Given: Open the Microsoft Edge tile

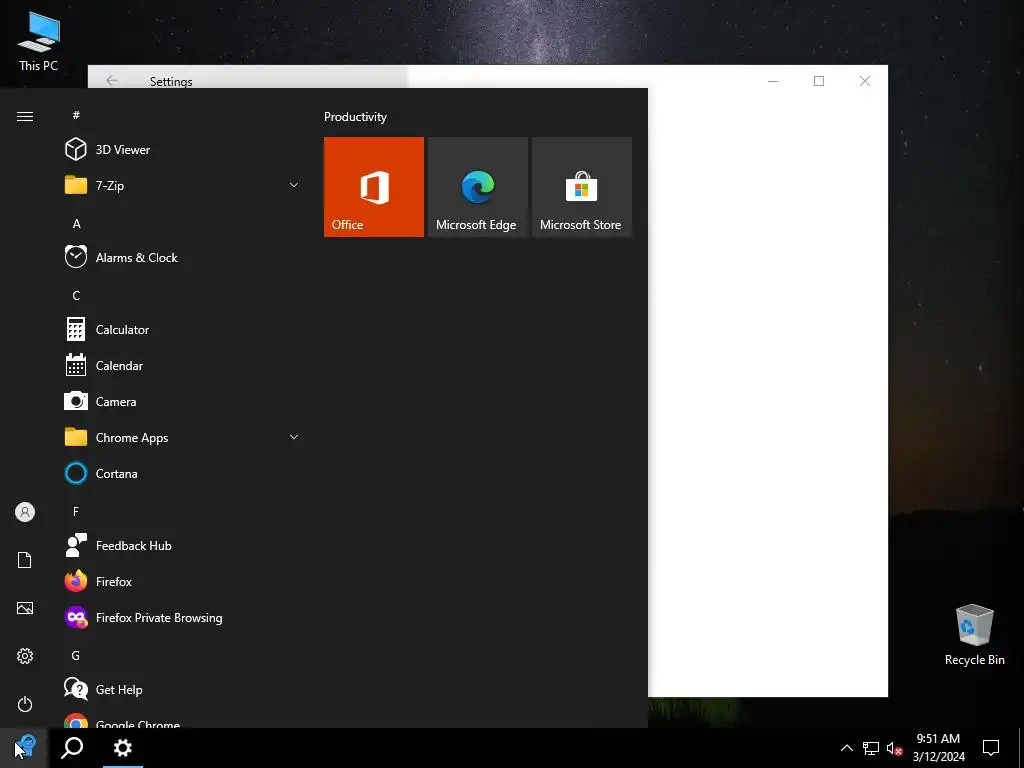Looking at the screenshot, I should [477, 187].
